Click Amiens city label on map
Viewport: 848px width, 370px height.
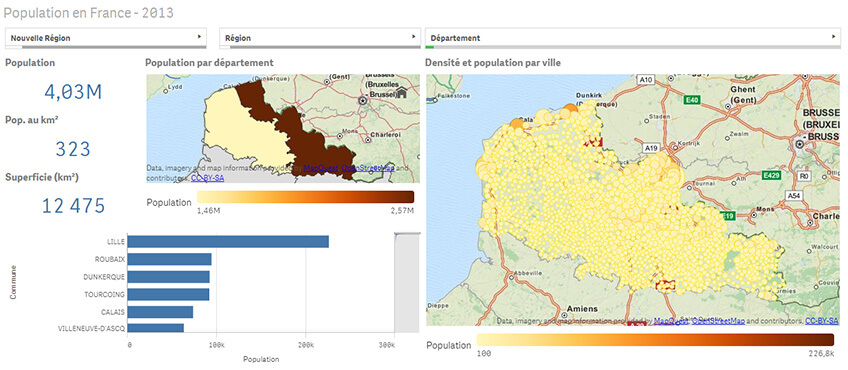[x=582, y=309]
